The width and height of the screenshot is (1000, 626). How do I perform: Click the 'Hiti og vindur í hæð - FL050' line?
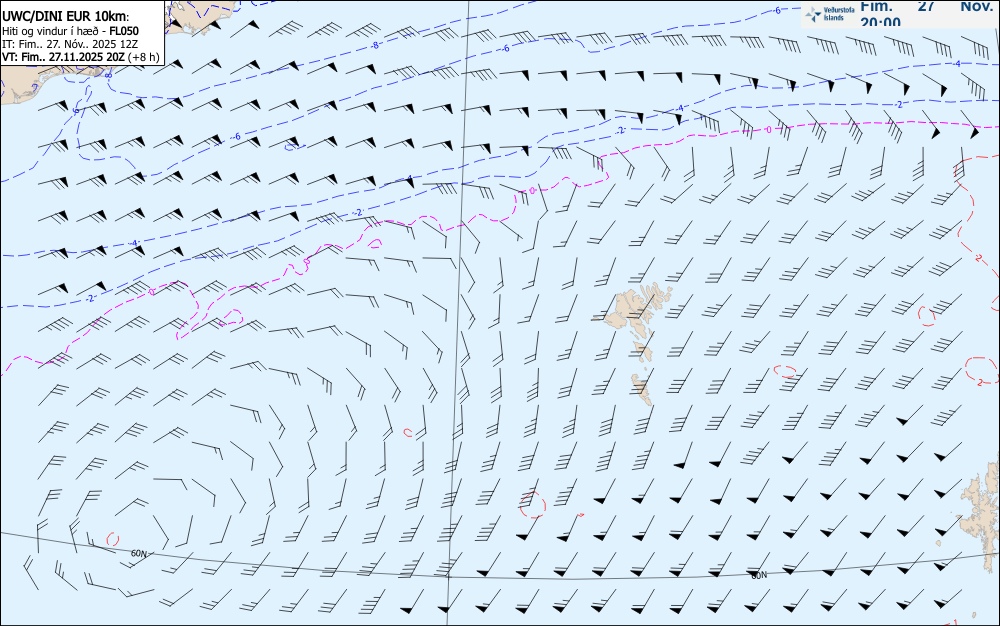click(x=70, y=31)
